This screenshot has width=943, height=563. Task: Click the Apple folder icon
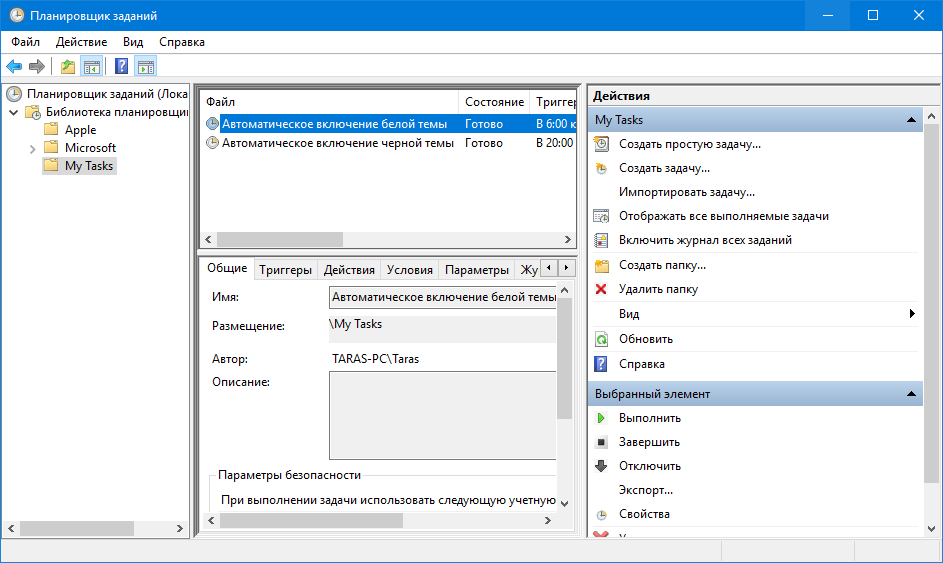pos(52,129)
